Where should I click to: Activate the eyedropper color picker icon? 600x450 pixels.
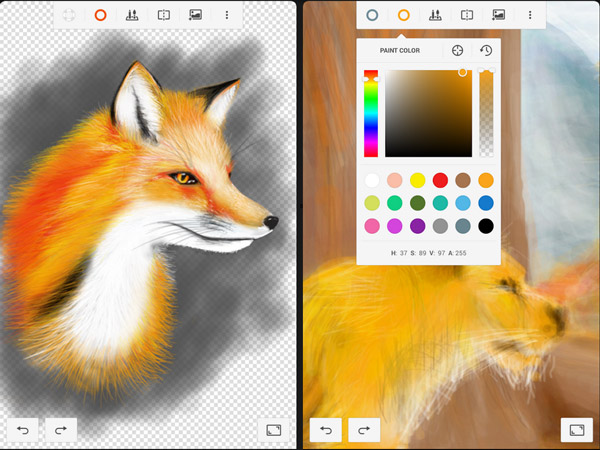[457, 50]
